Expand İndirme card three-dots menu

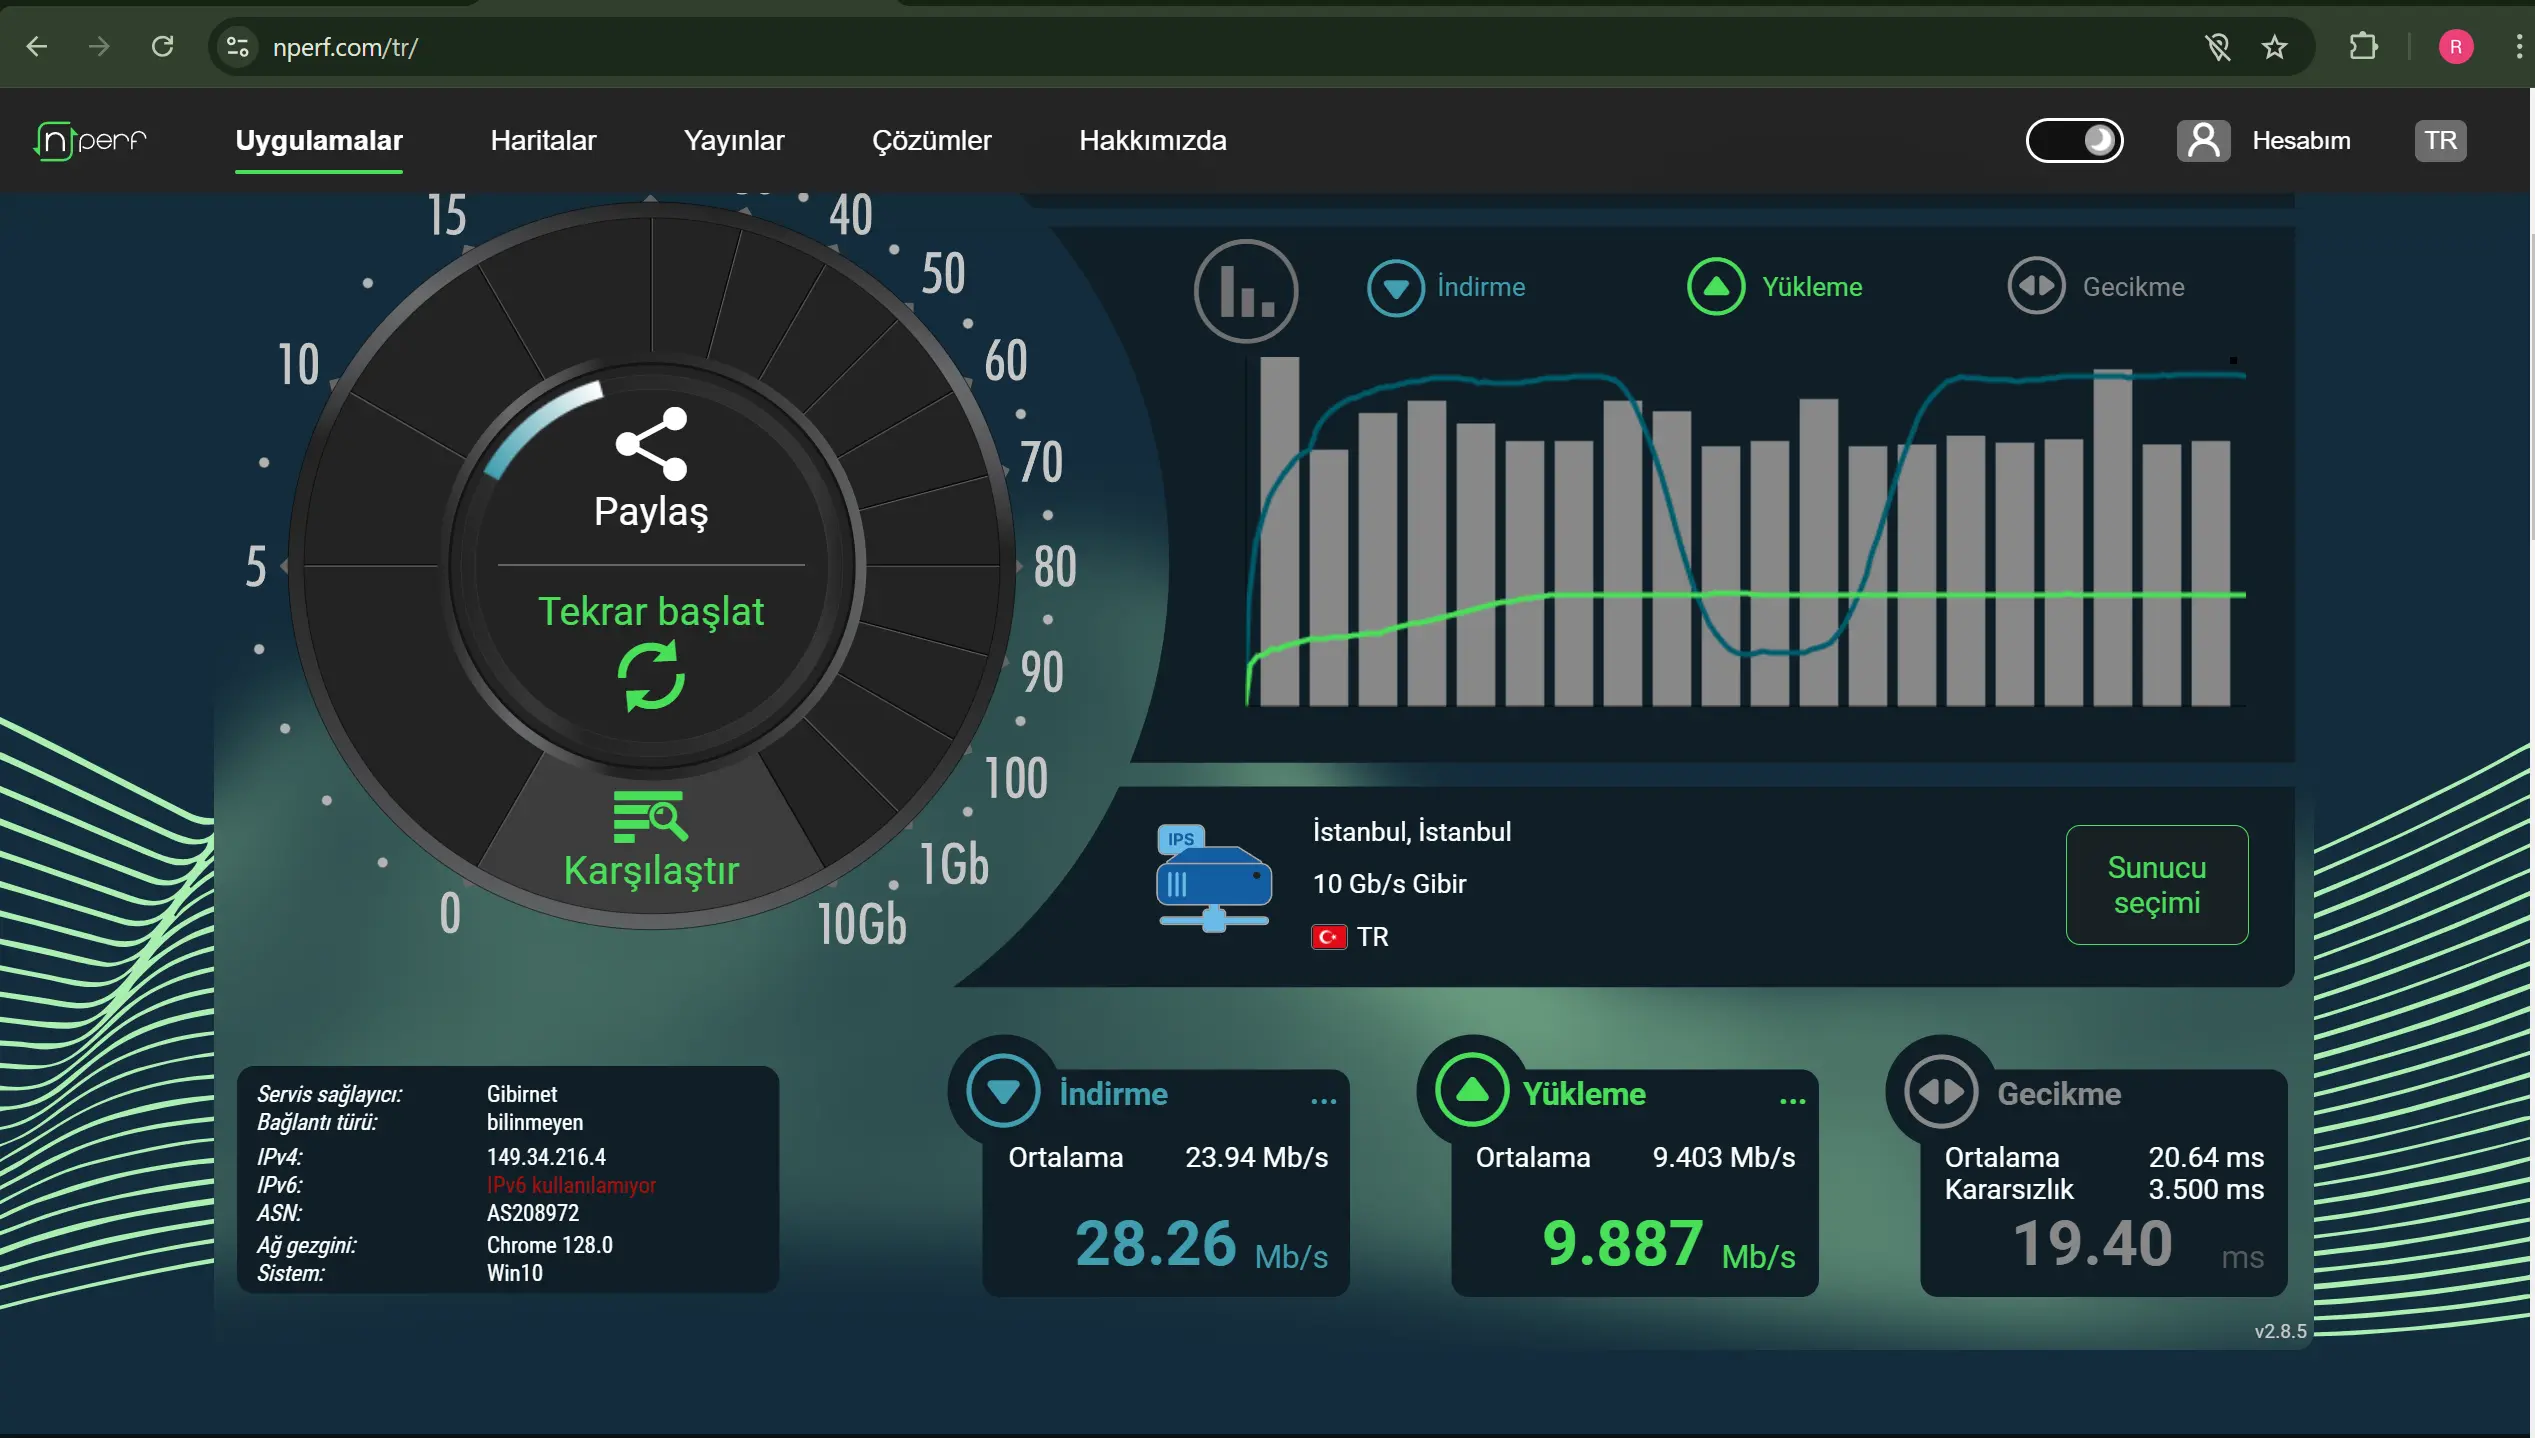(x=1323, y=1100)
